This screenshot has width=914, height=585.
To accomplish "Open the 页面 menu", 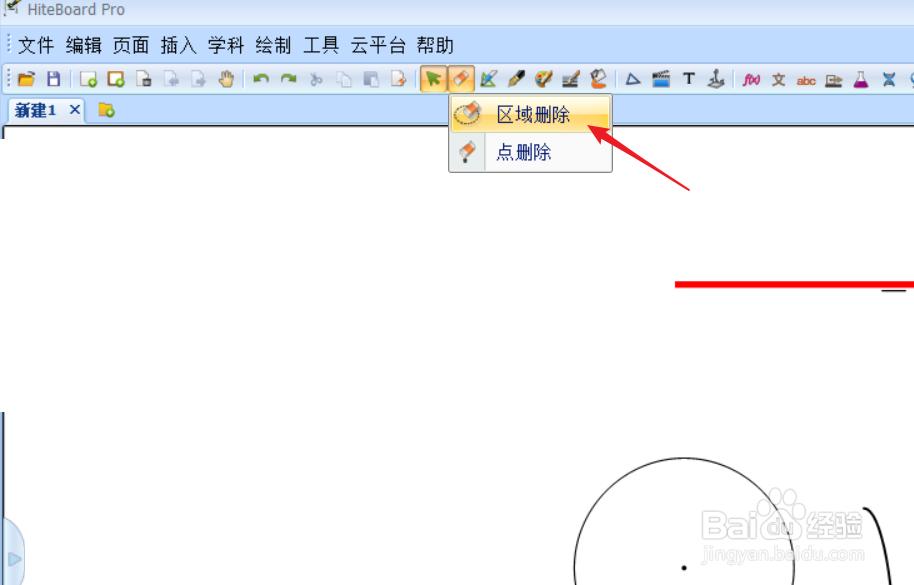I will pyautogui.click(x=131, y=45).
